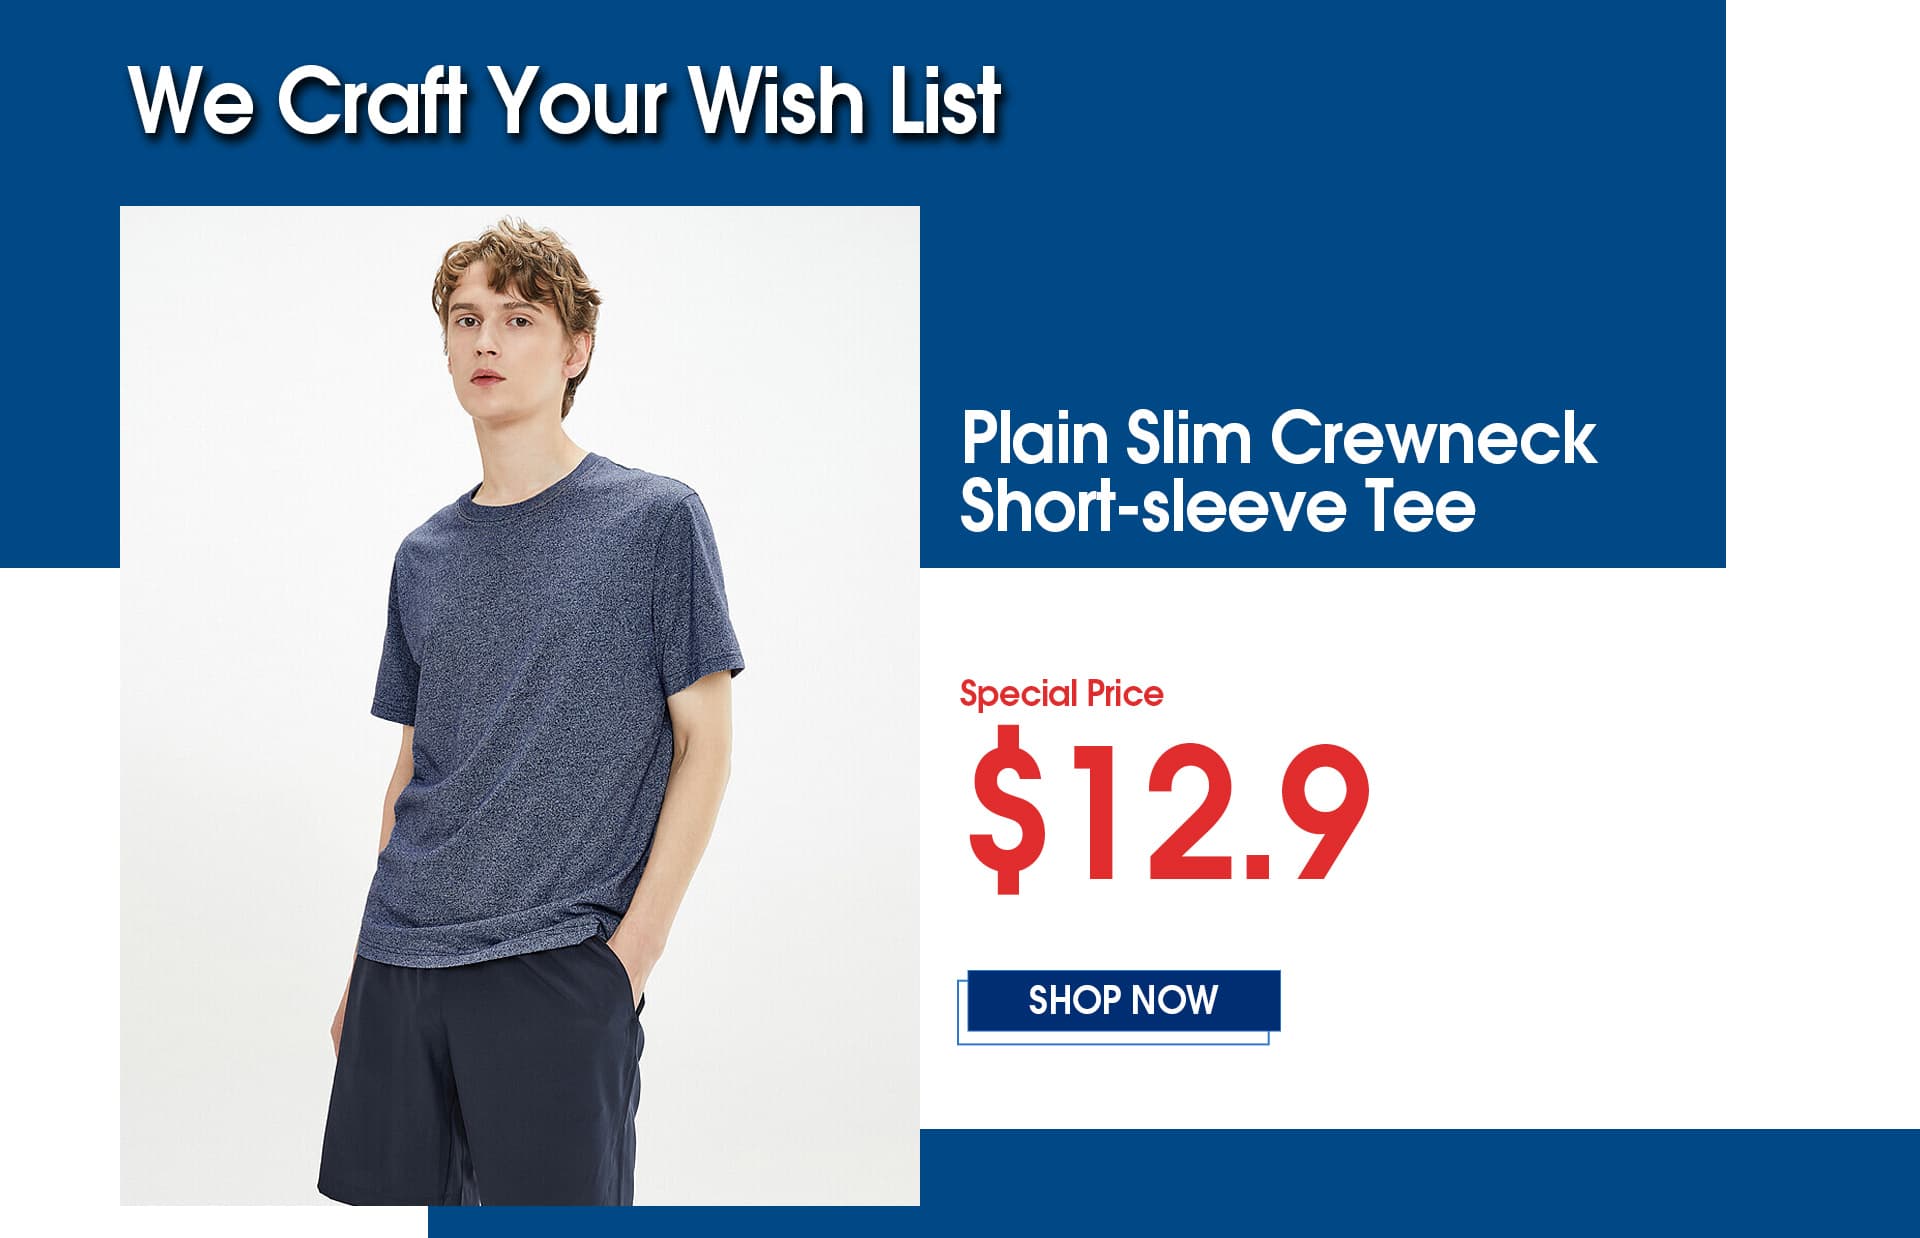
Task: Click the word 'Plain' in product title
Action: [1035, 438]
